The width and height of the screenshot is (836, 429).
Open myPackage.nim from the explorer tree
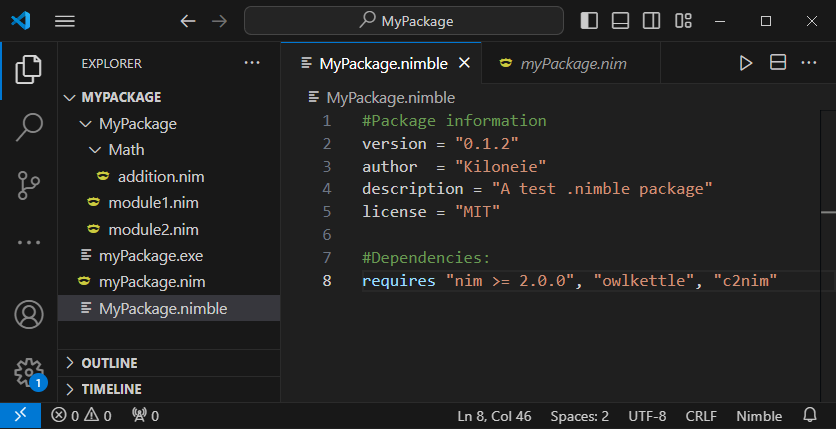[169, 282]
